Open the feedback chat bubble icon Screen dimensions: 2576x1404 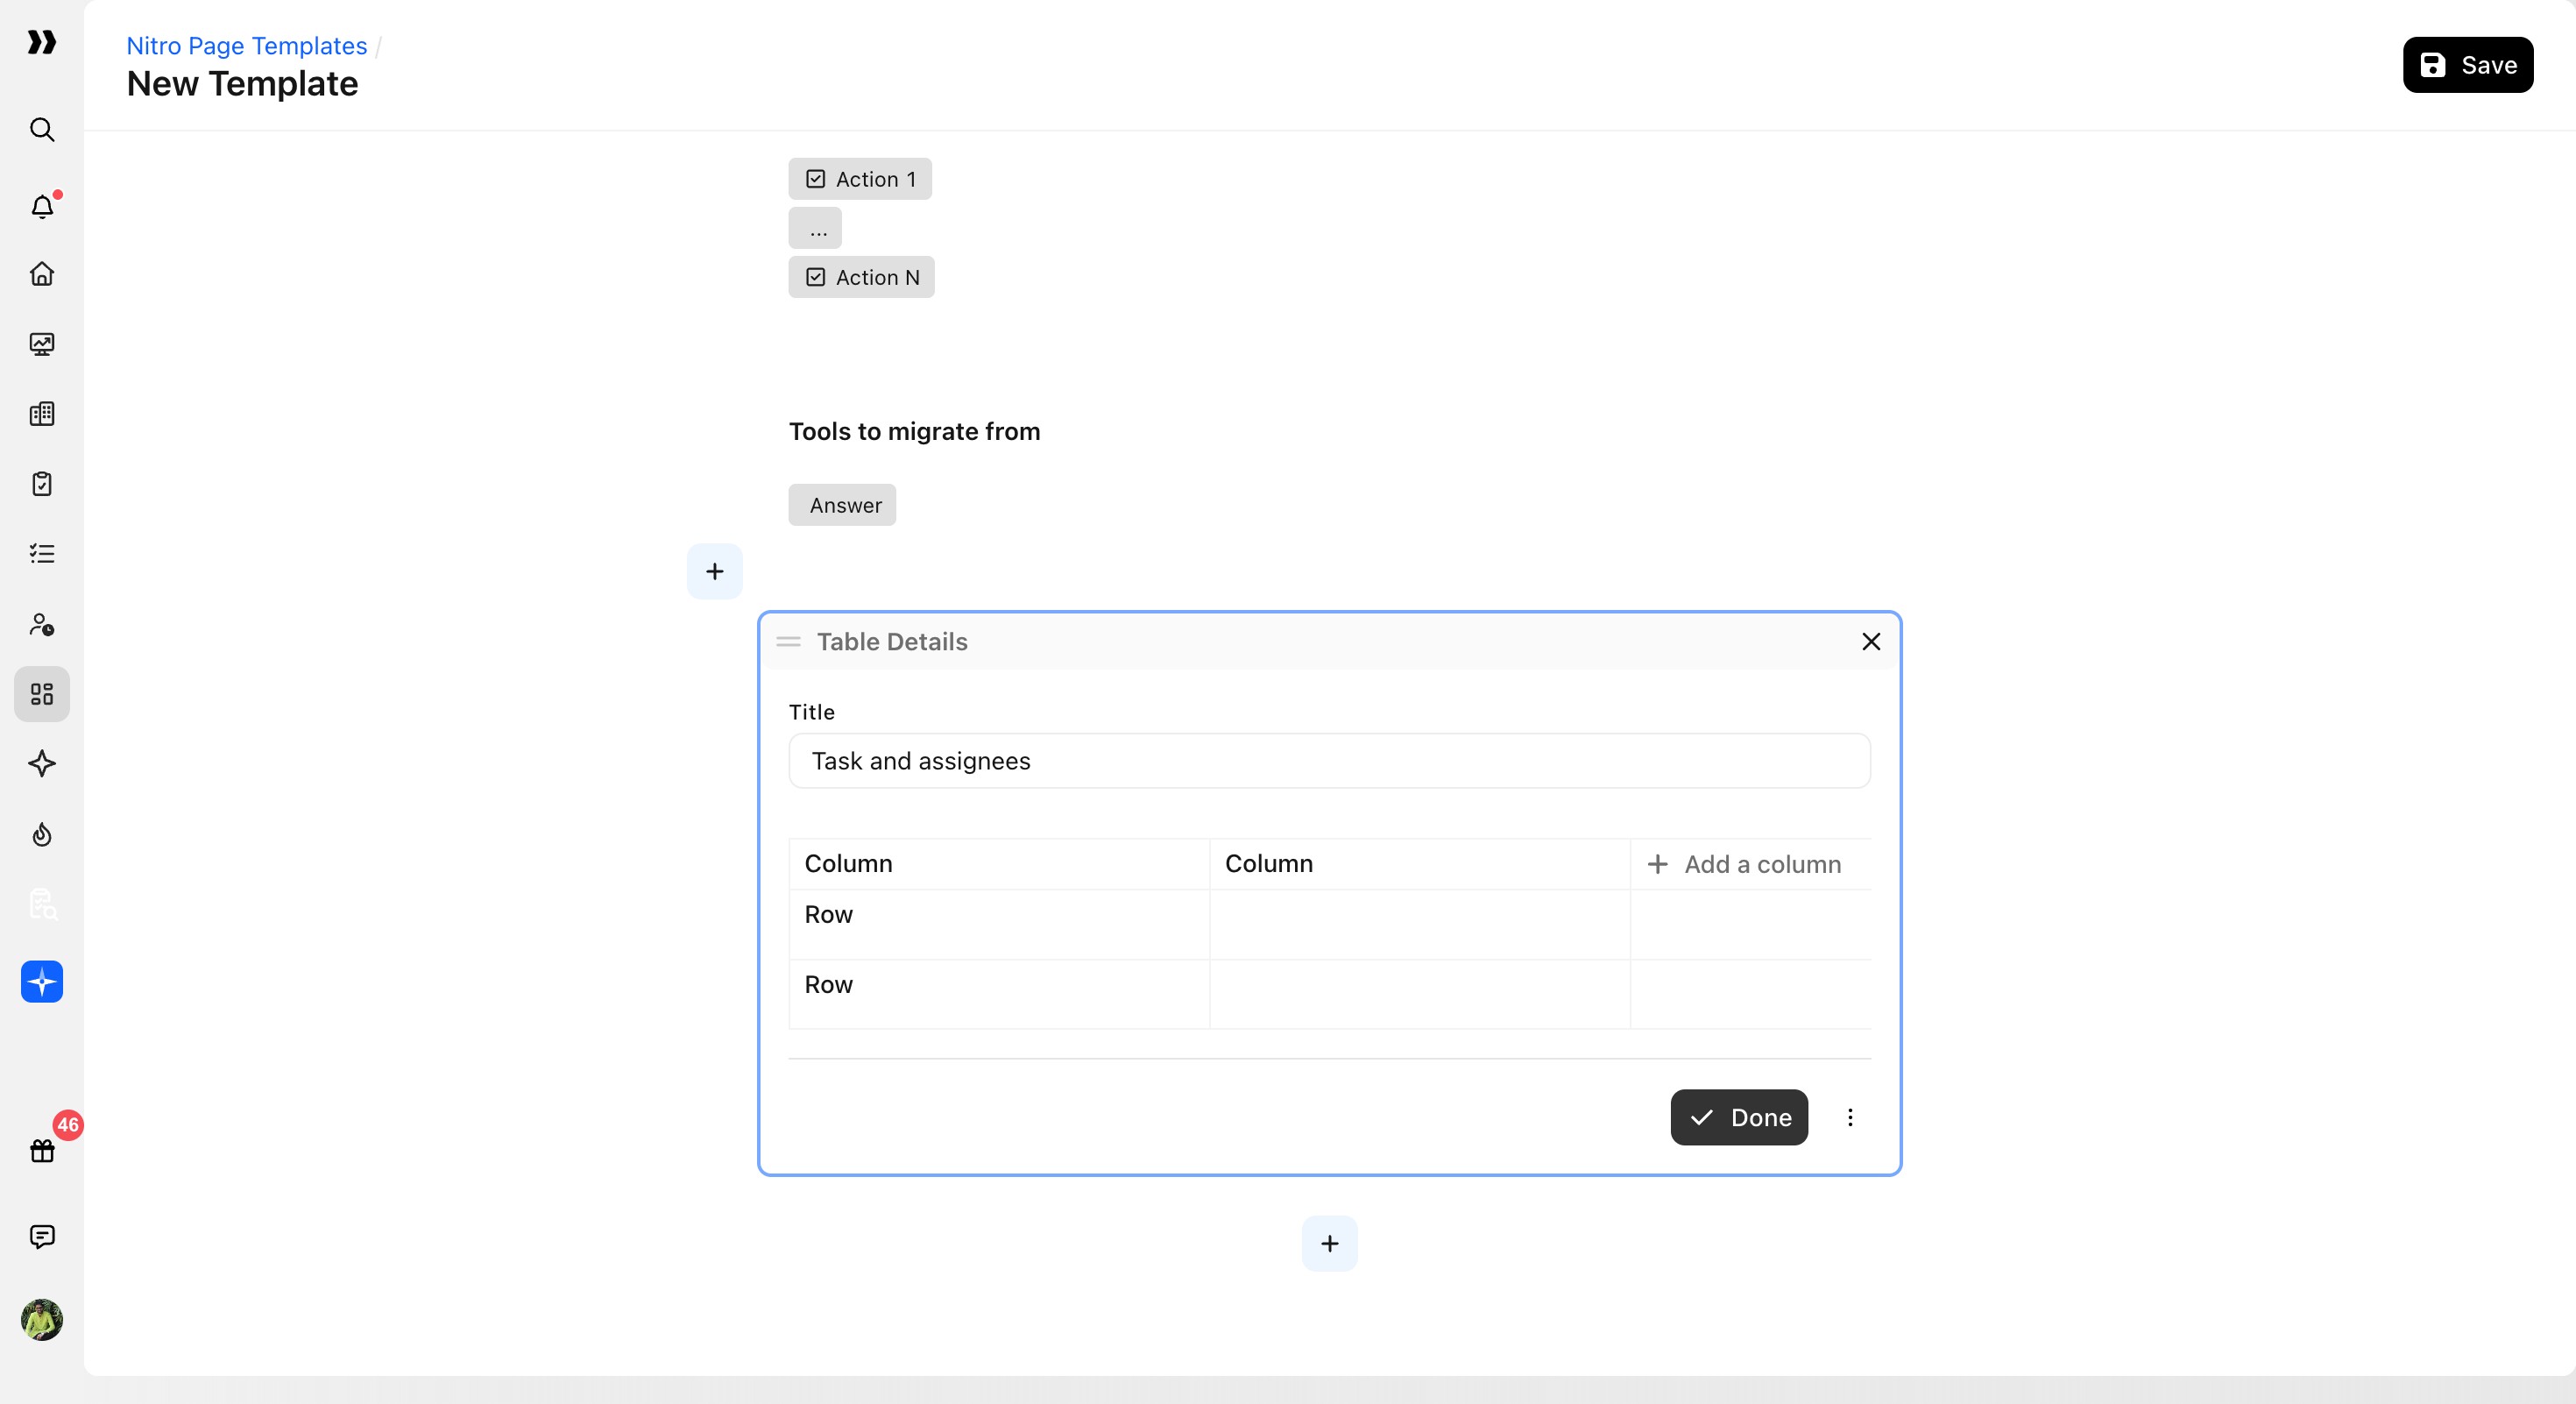pos(42,1237)
